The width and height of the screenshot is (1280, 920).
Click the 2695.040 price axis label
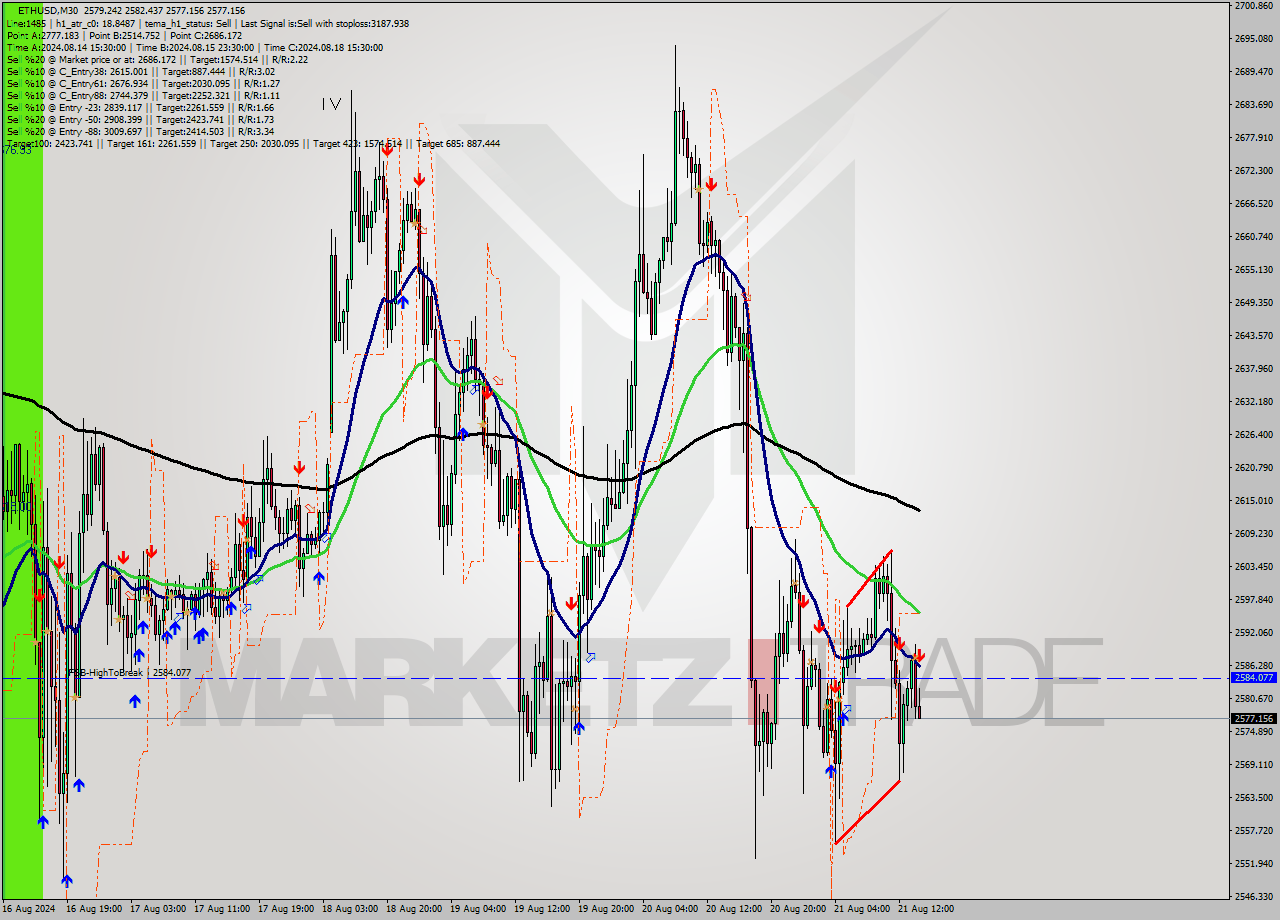coord(1254,39)
